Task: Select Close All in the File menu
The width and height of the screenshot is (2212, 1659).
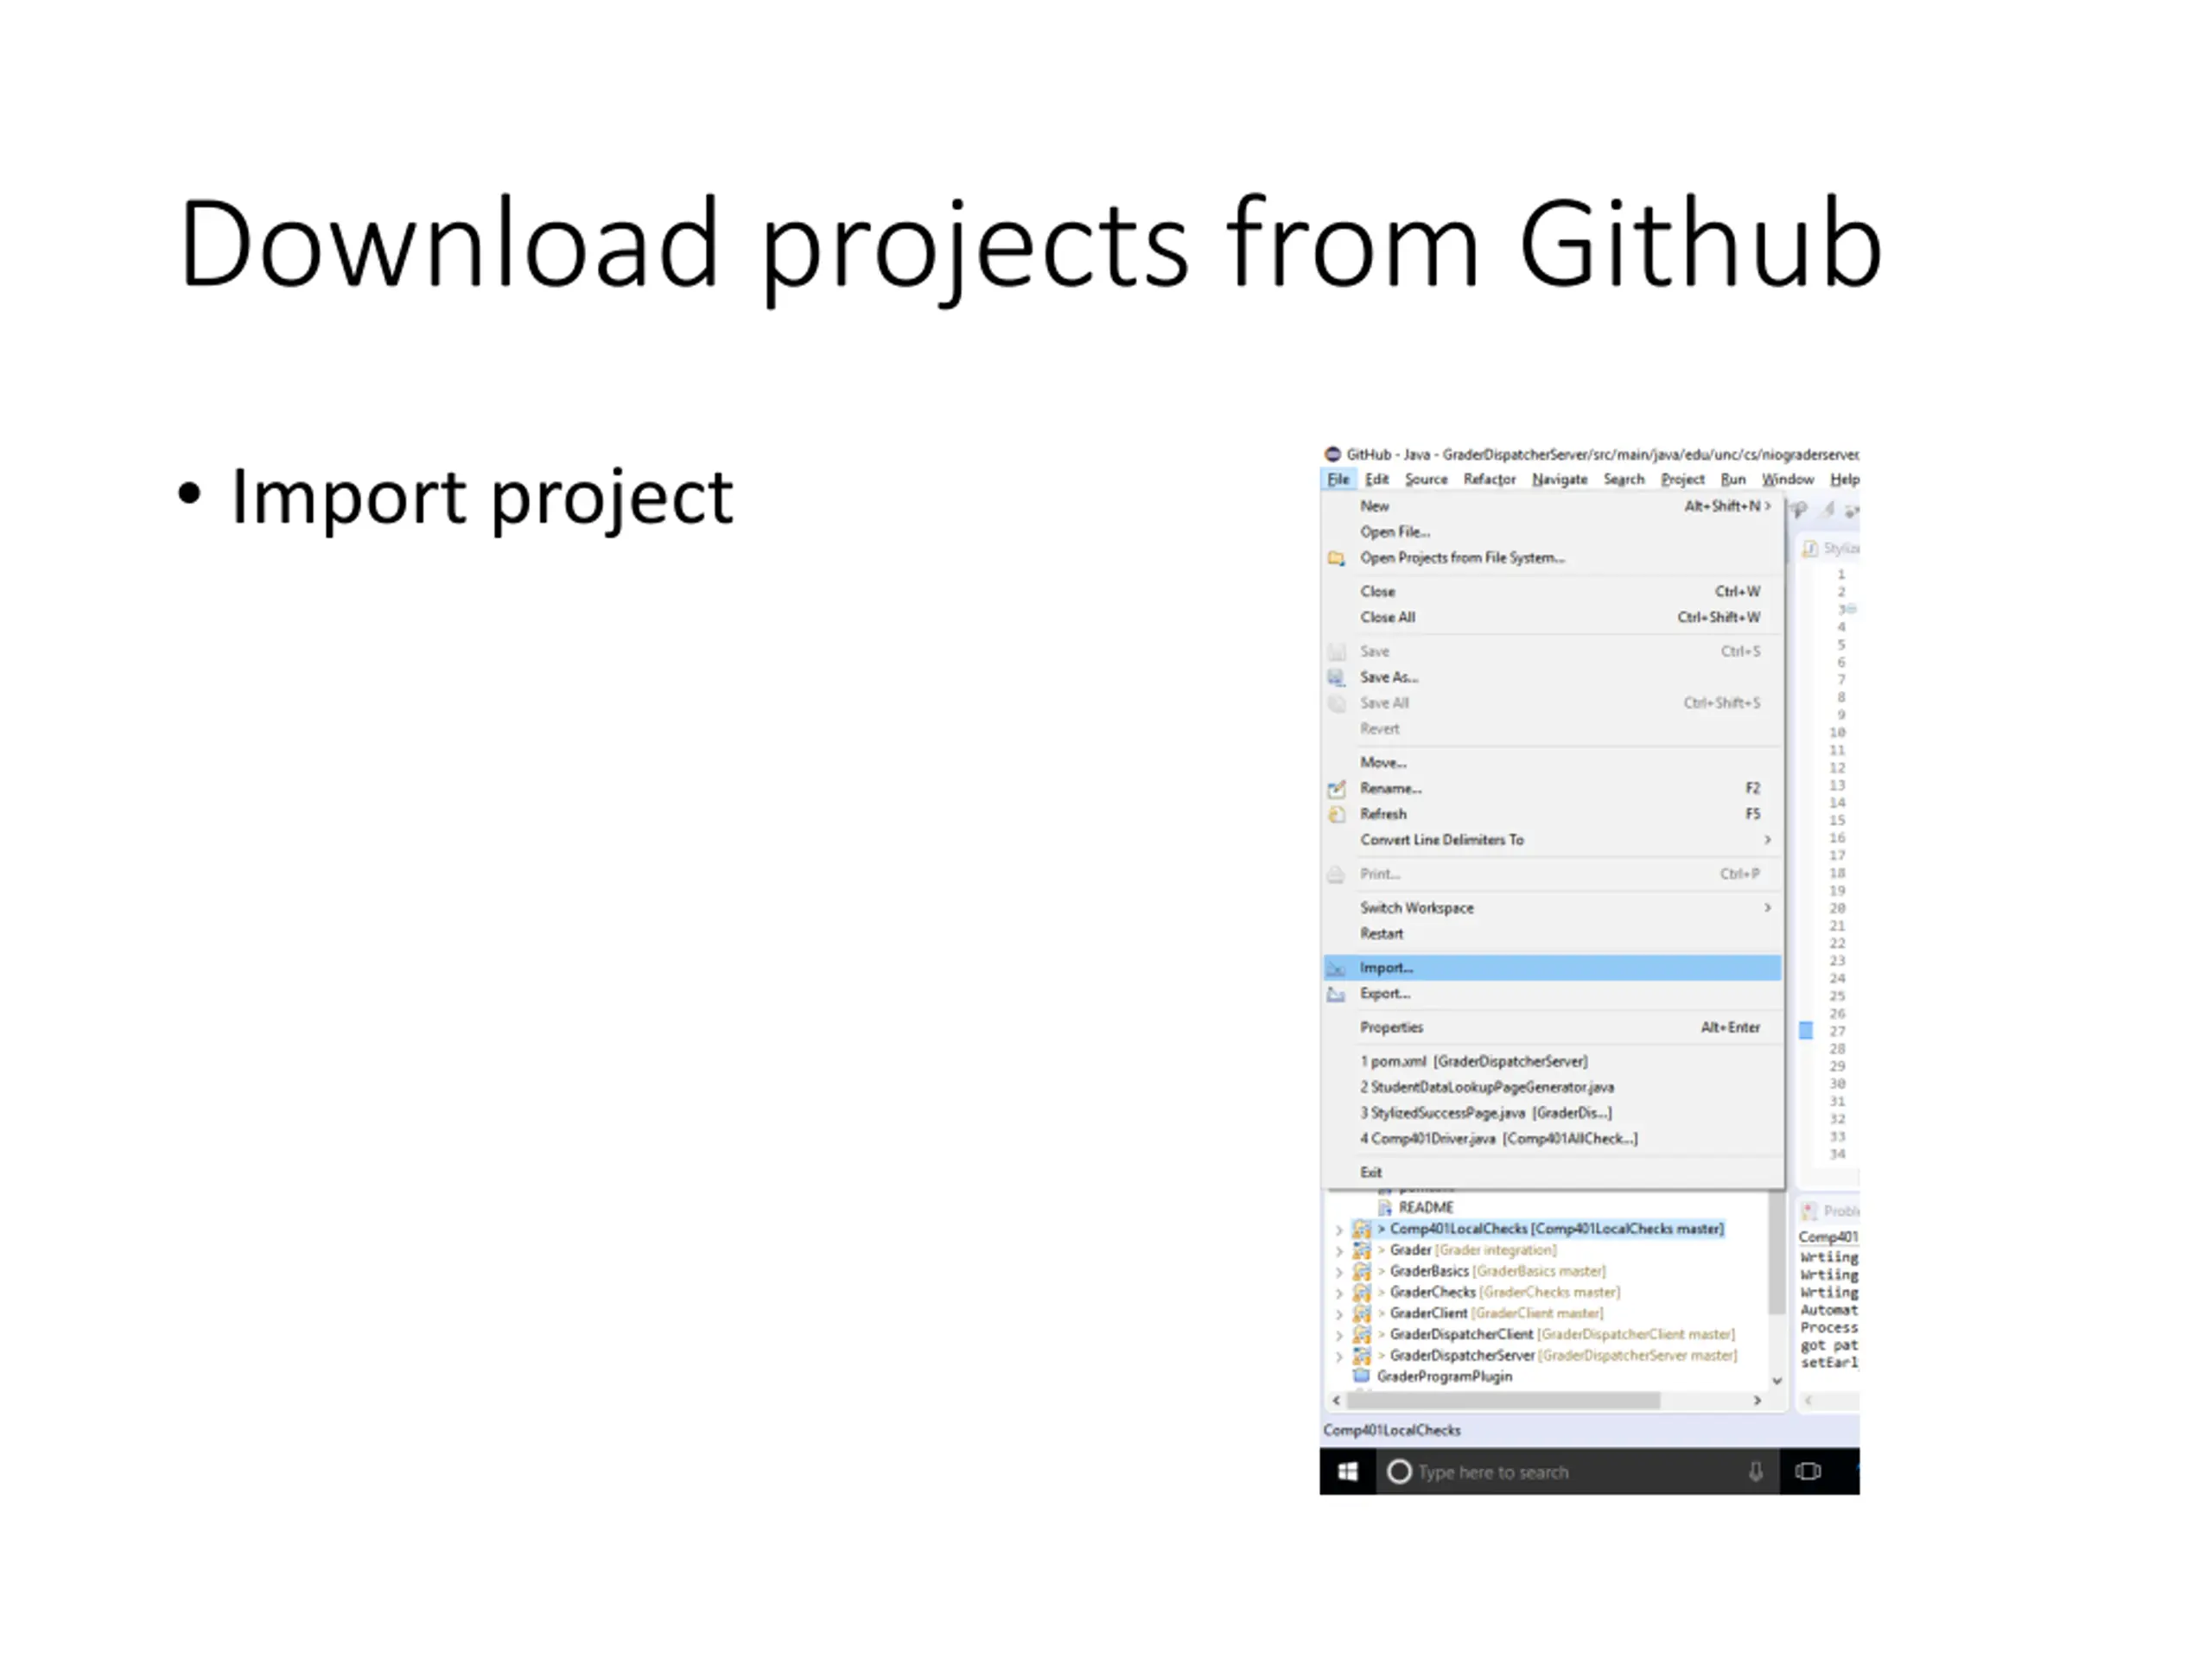Action: tap(1553, 617)
